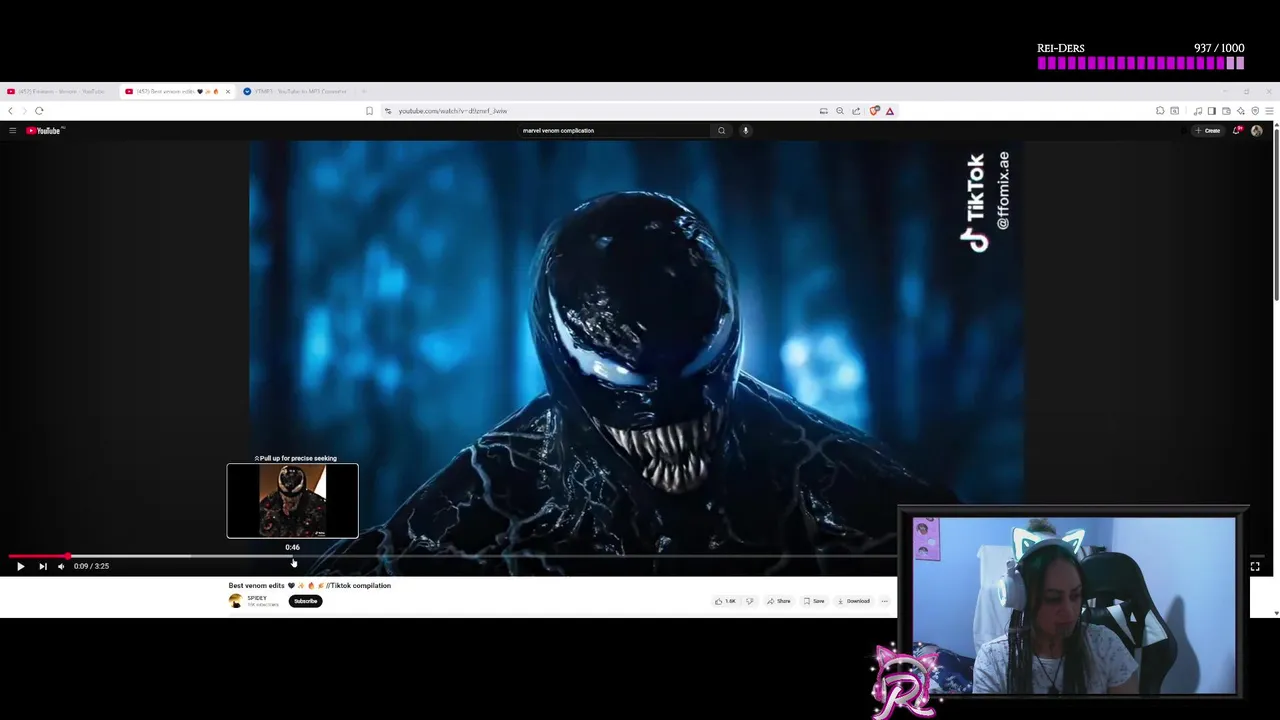
Task: Open the zoom magnifier in address bar
Action: click(x=840, y=111)
